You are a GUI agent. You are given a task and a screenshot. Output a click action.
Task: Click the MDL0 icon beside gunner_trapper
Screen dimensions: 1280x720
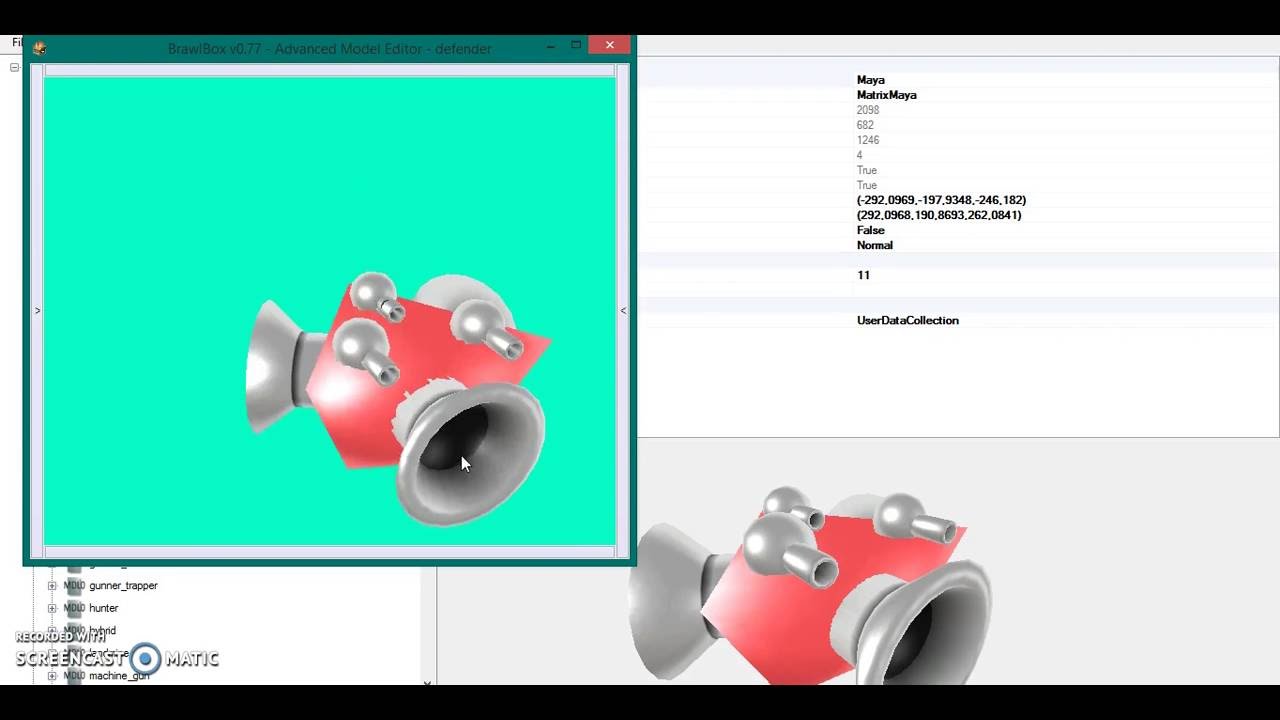pos(74,586)
